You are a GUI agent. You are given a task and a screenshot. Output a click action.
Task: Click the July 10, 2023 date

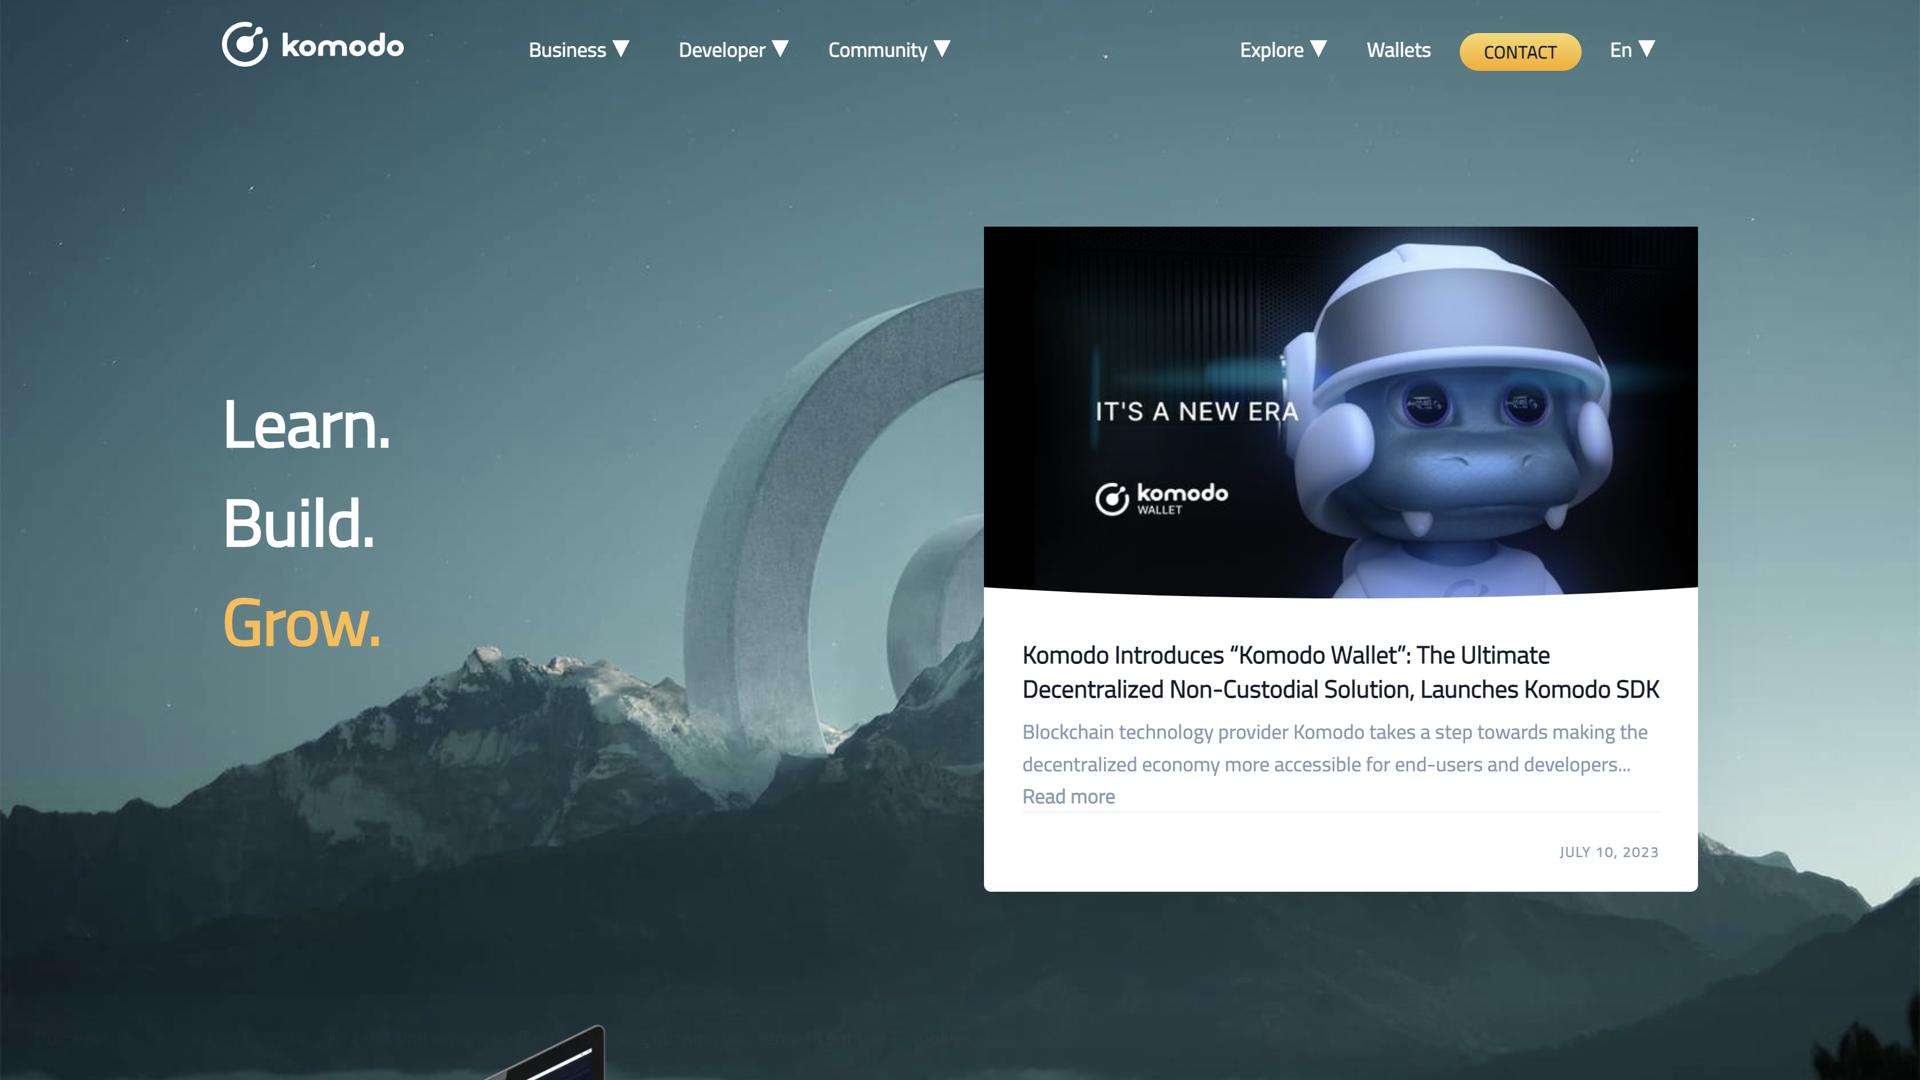pos(1608,852)
